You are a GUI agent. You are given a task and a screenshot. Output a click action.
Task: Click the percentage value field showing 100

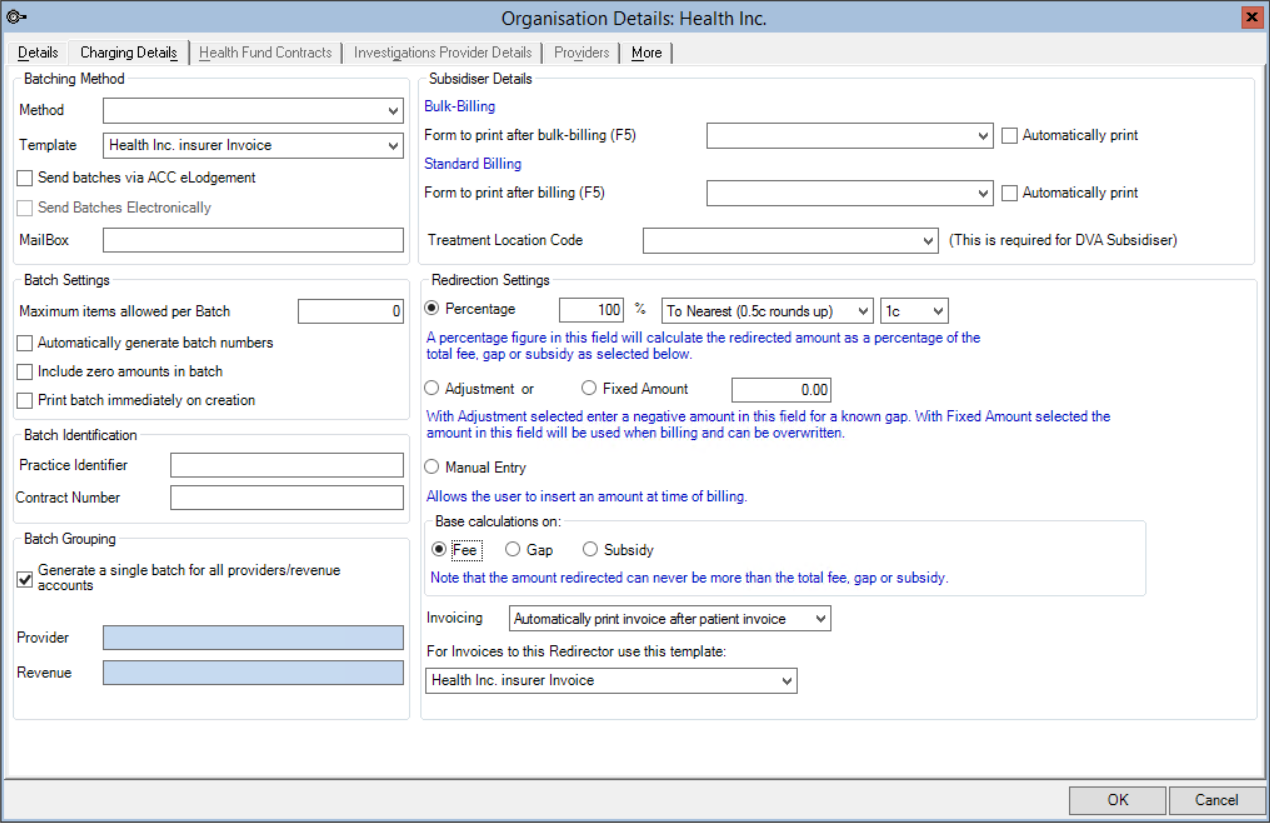click(x=591, y=311)
